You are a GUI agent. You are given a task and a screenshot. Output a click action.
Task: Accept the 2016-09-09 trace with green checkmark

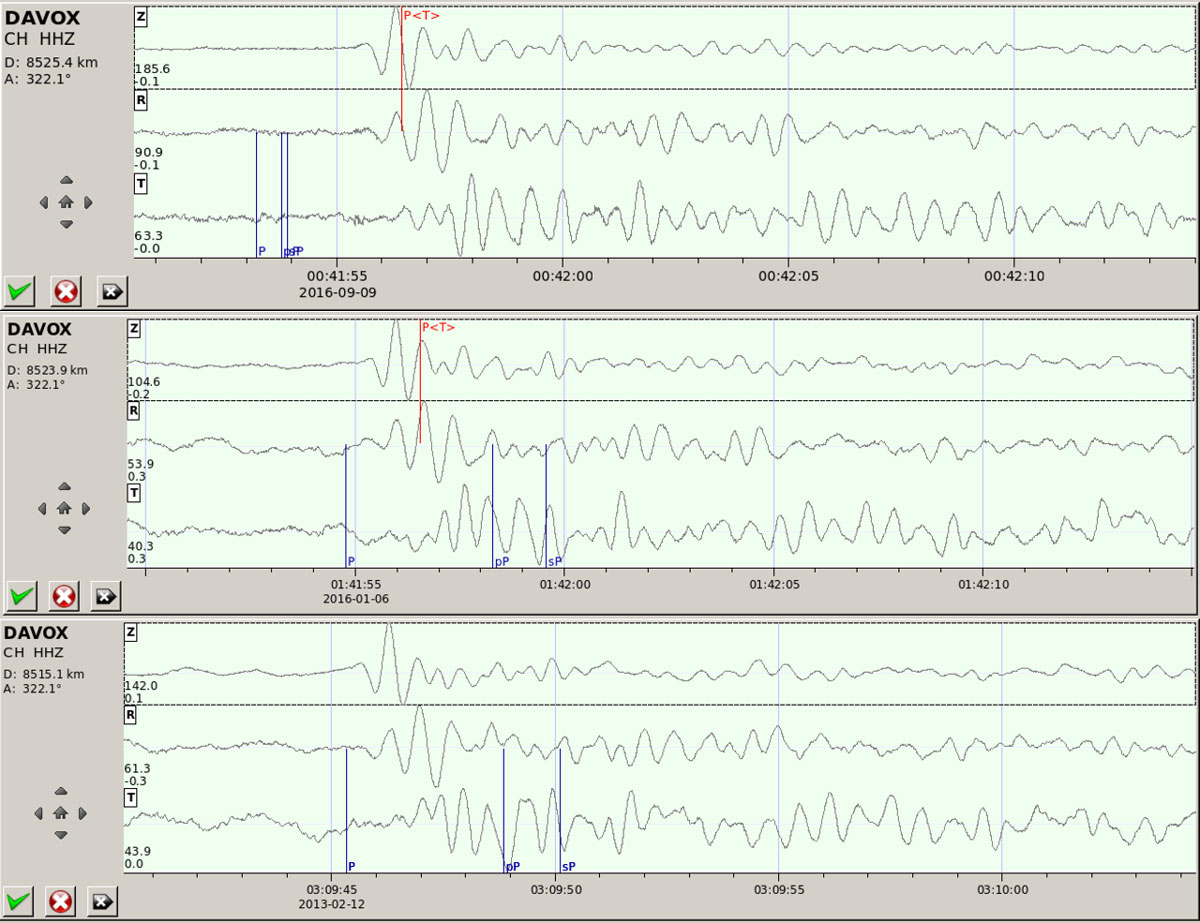(x=20, y=291)
